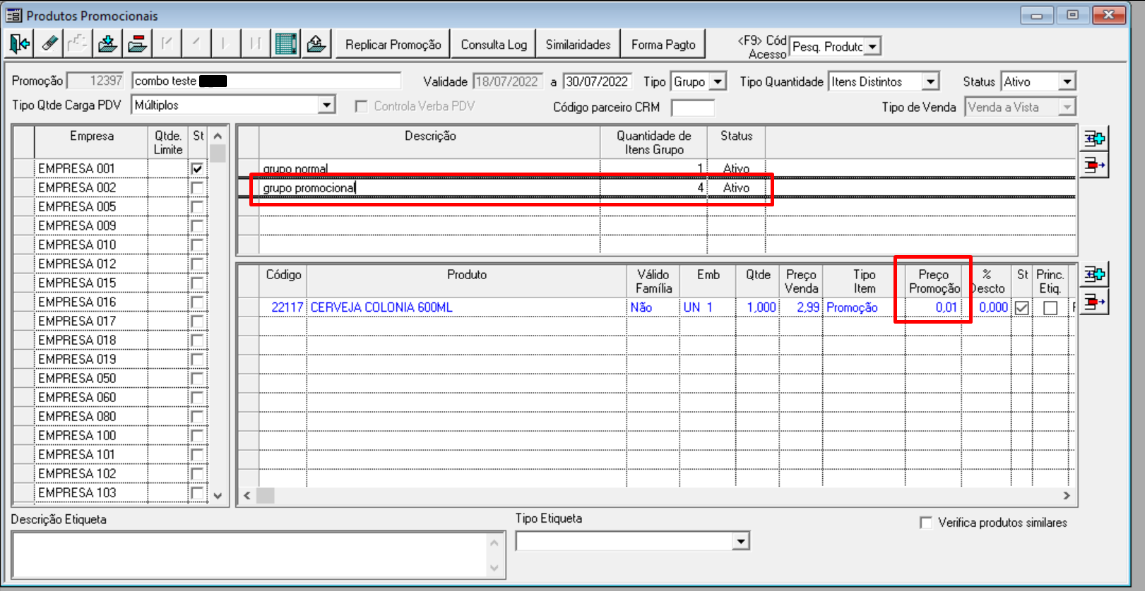Click right arrow of products horizontal scrollbar
The height and width of the screenshot is (591, 1145).
click(x=1067, y=495)
